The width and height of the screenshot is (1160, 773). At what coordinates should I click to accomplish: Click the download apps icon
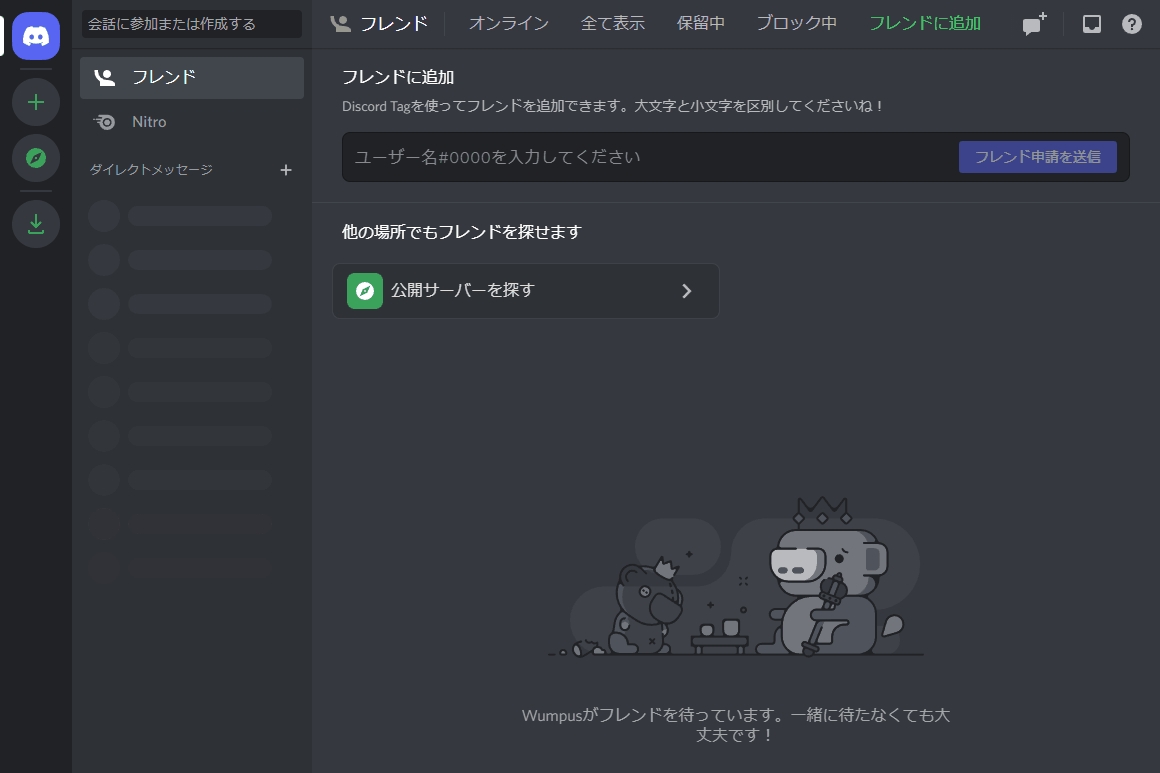tap(36, 224)
